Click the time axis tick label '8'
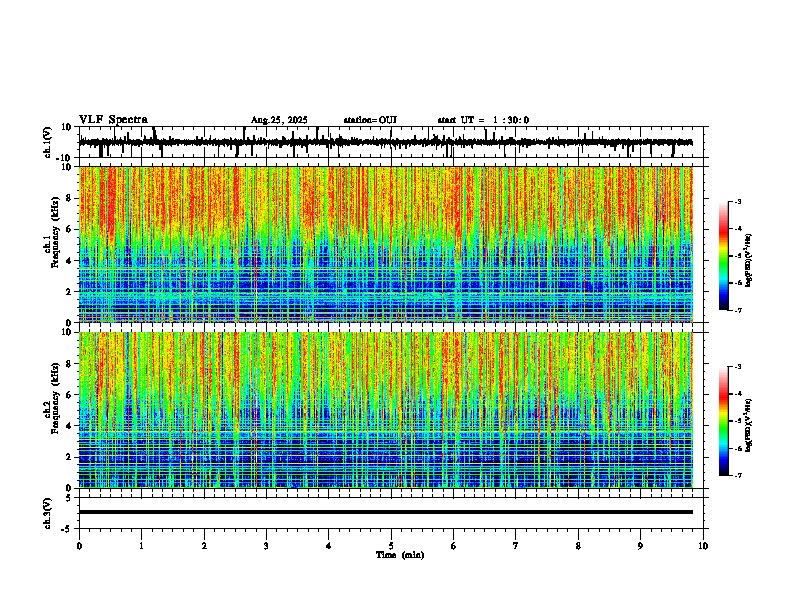Image resolution: width=792 pixels, height=612 pixels. pos(578,546)
